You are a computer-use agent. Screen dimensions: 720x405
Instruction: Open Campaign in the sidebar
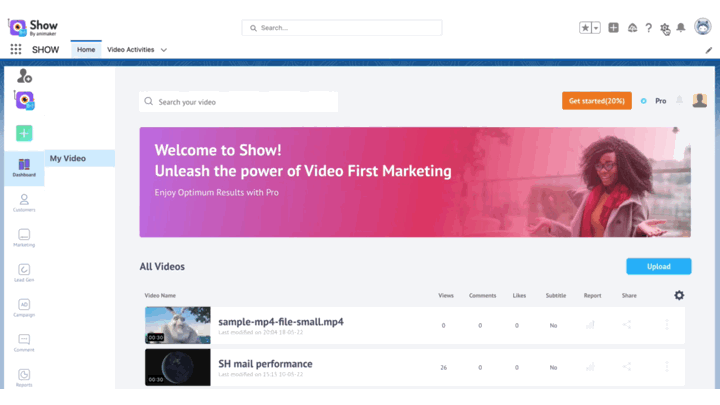[24, 308]
